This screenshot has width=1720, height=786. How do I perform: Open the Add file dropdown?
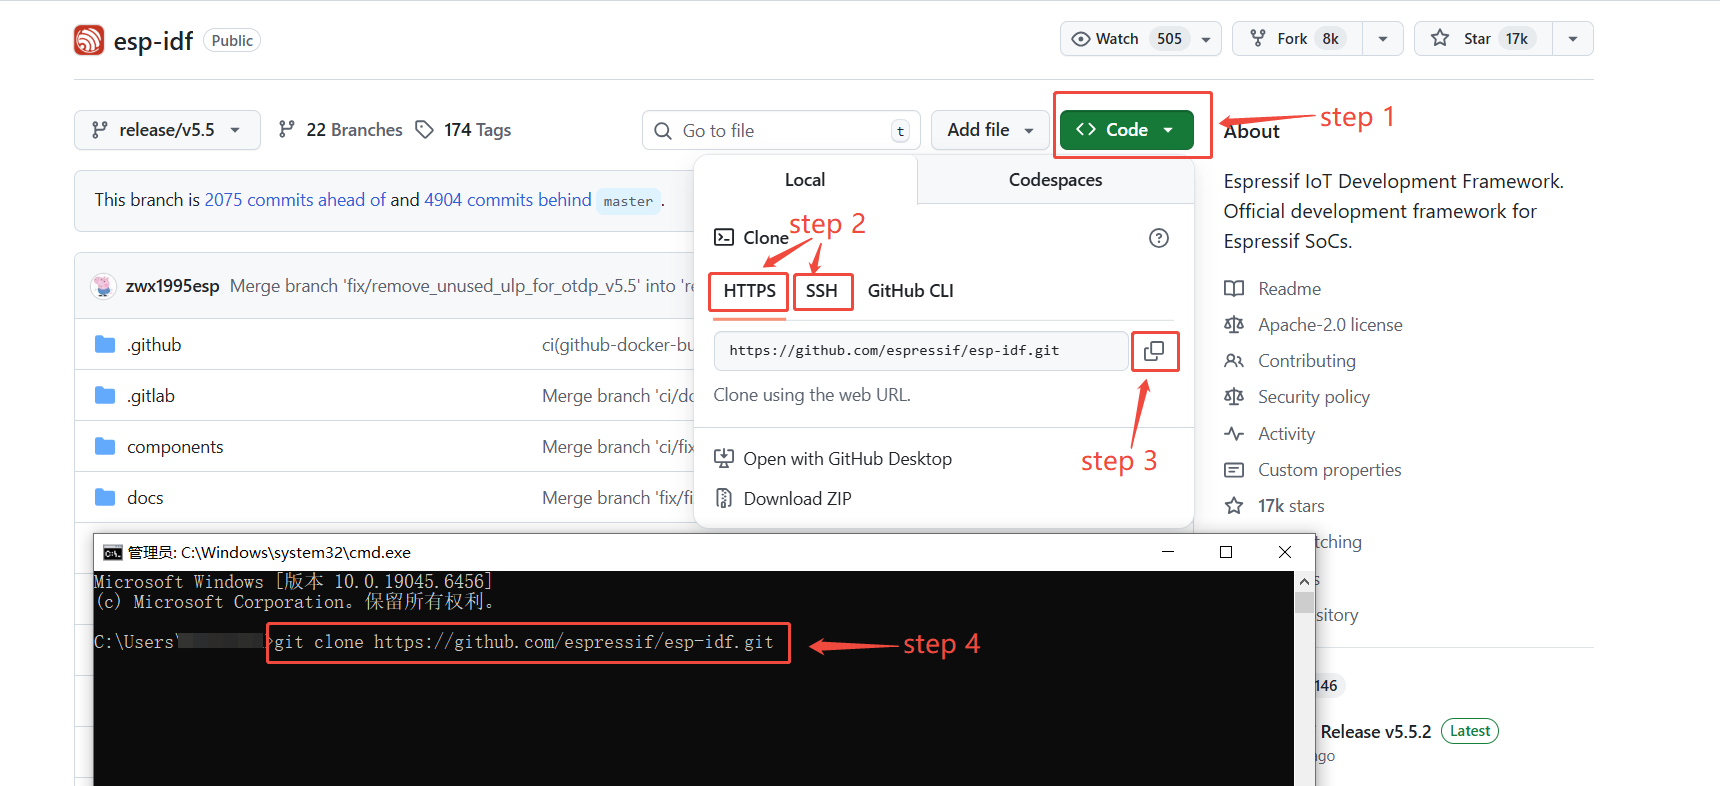[989, 130]
